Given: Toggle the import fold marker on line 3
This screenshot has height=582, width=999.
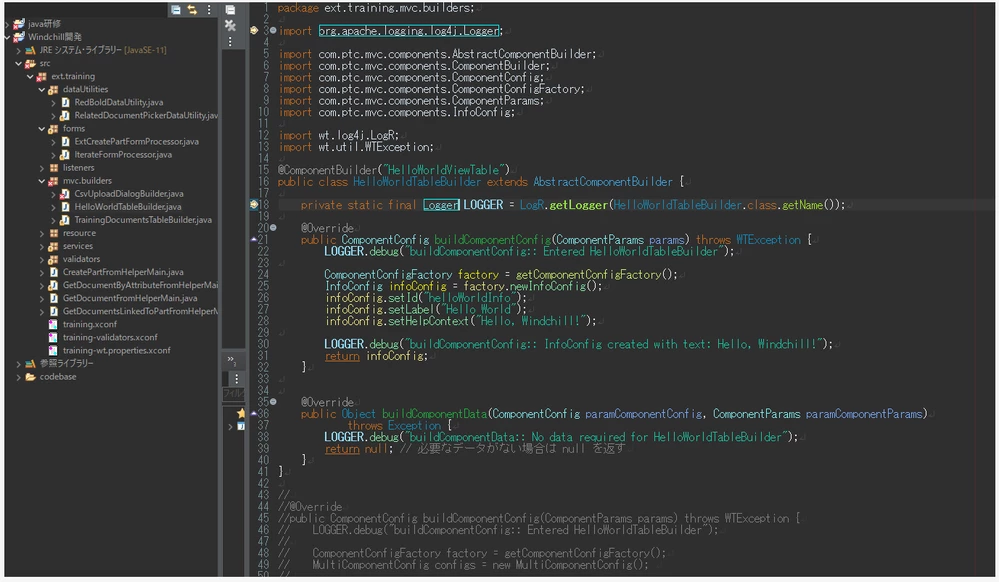Looking at the screenshot, I should pos(273,30).
